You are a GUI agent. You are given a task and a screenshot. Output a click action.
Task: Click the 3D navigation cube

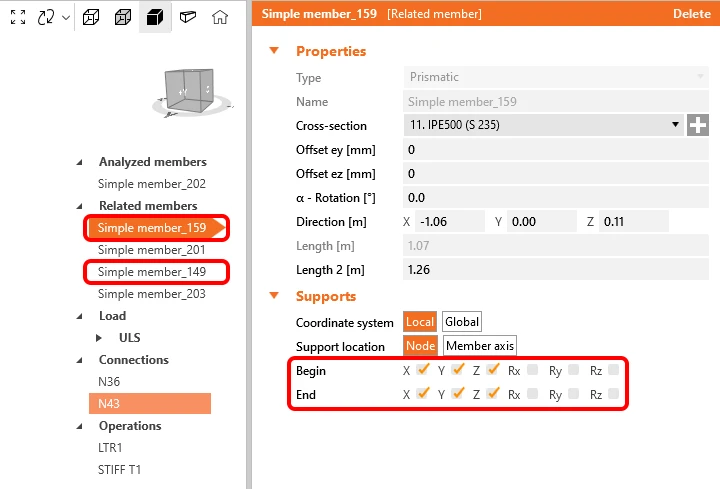(x=189, y=90)
